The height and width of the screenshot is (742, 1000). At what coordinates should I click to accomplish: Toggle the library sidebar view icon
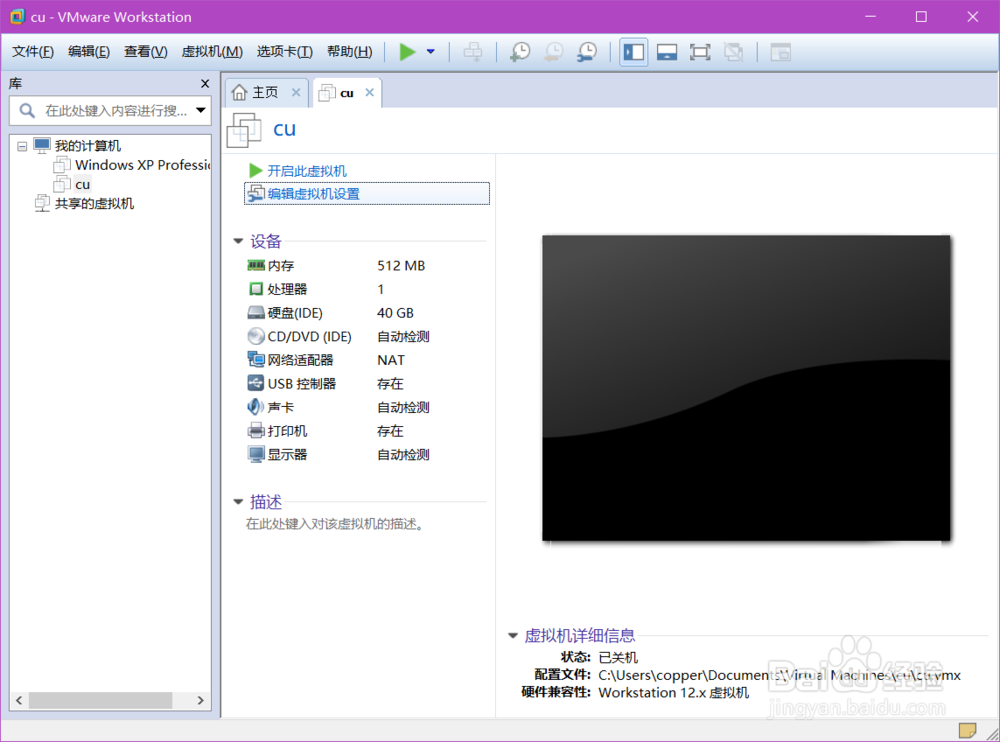[x=634, y=52]
